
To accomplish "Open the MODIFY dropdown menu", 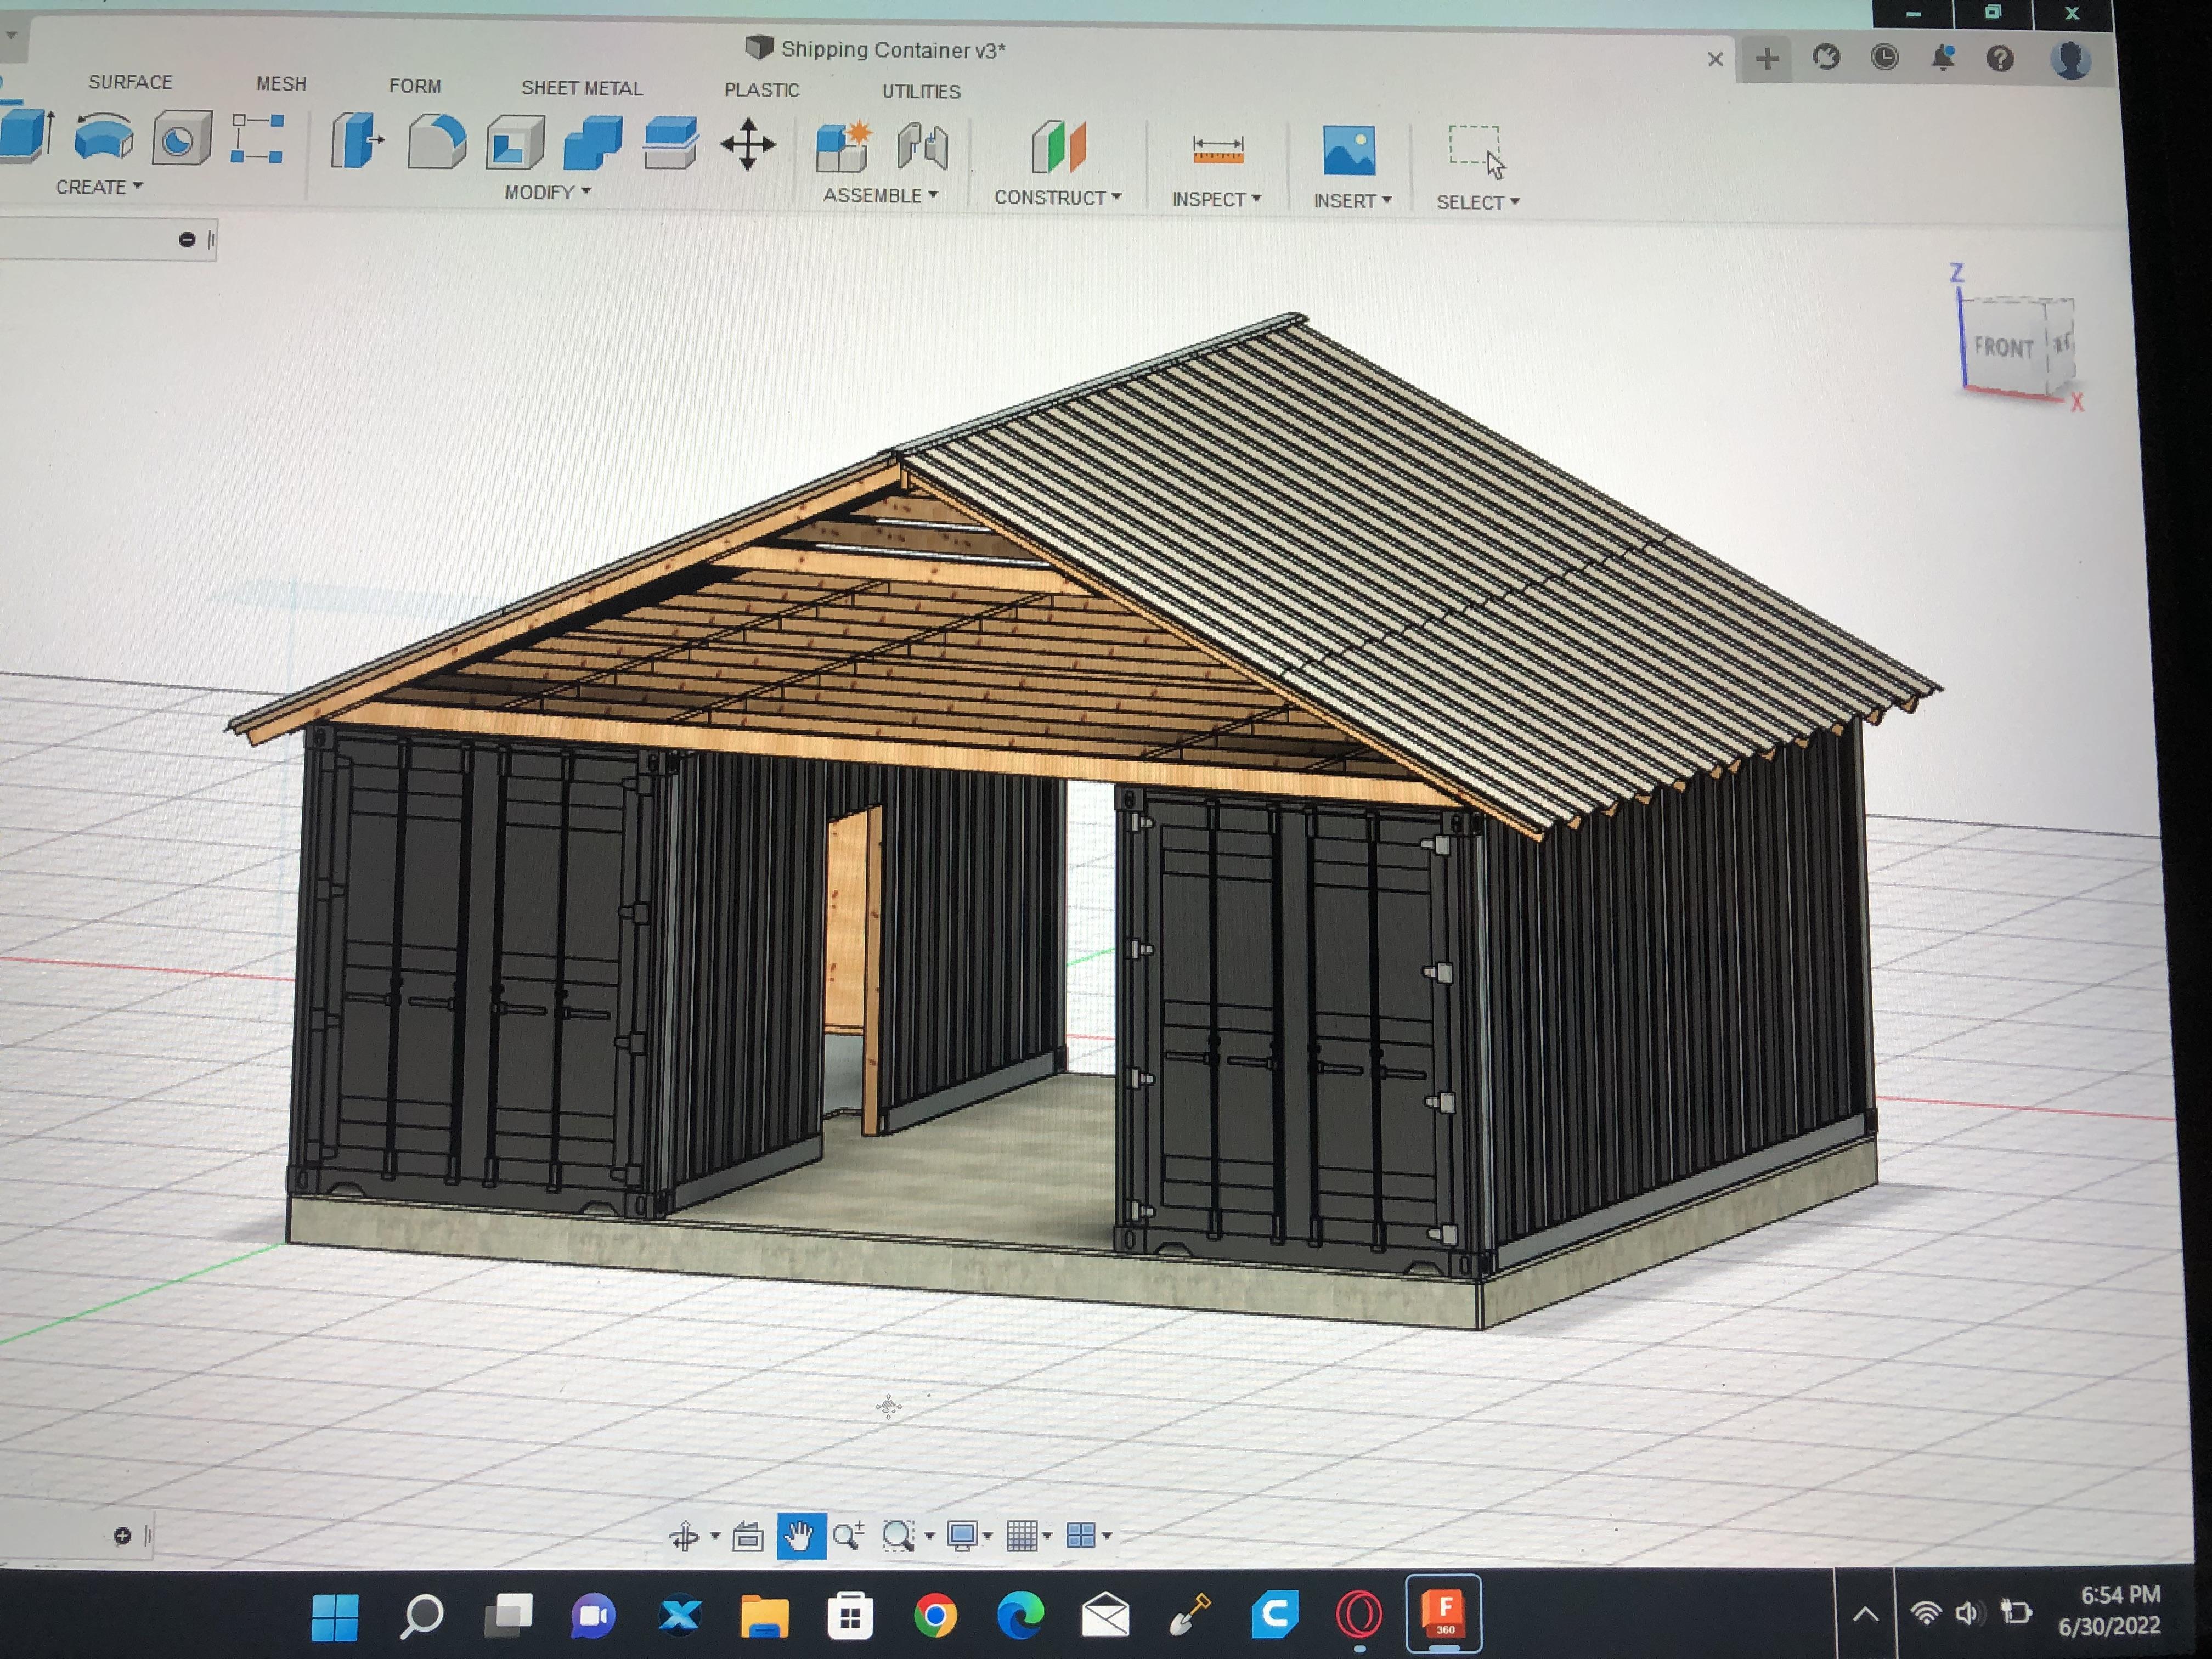I will coord(547,192).
